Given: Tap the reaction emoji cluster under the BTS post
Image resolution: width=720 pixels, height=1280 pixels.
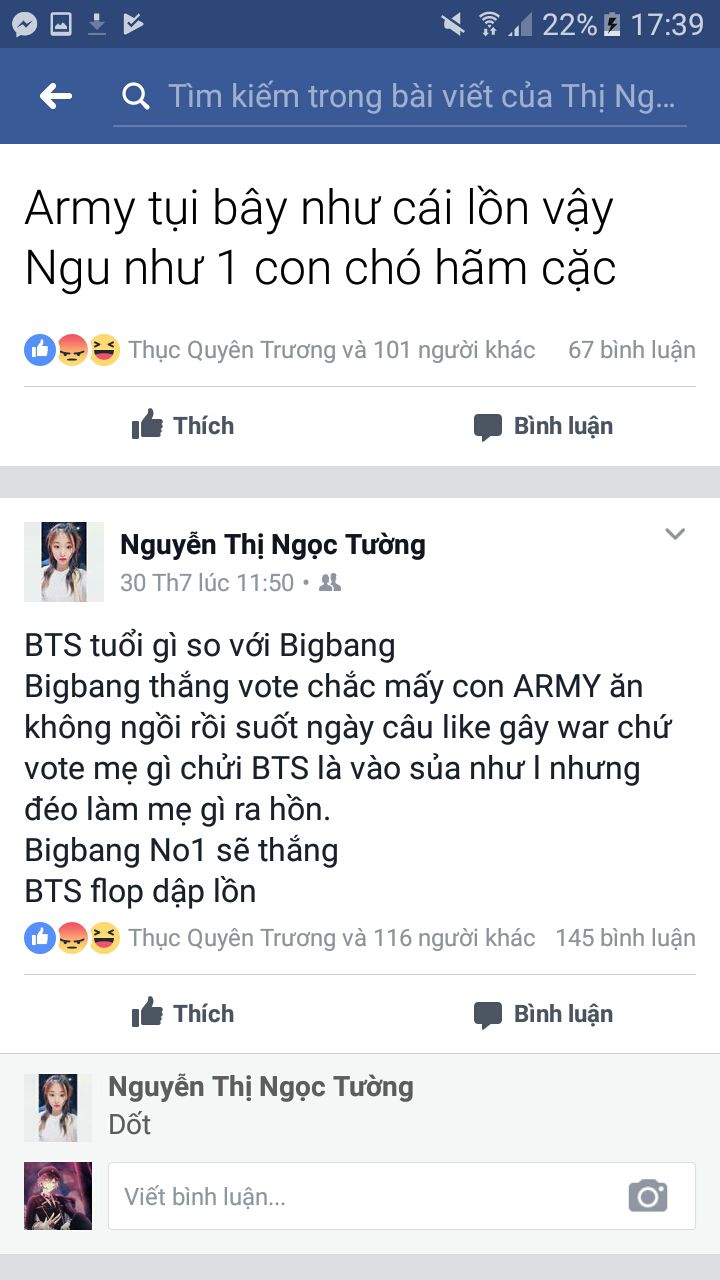Looking at the screenshot, I should (x=72, y=938).
